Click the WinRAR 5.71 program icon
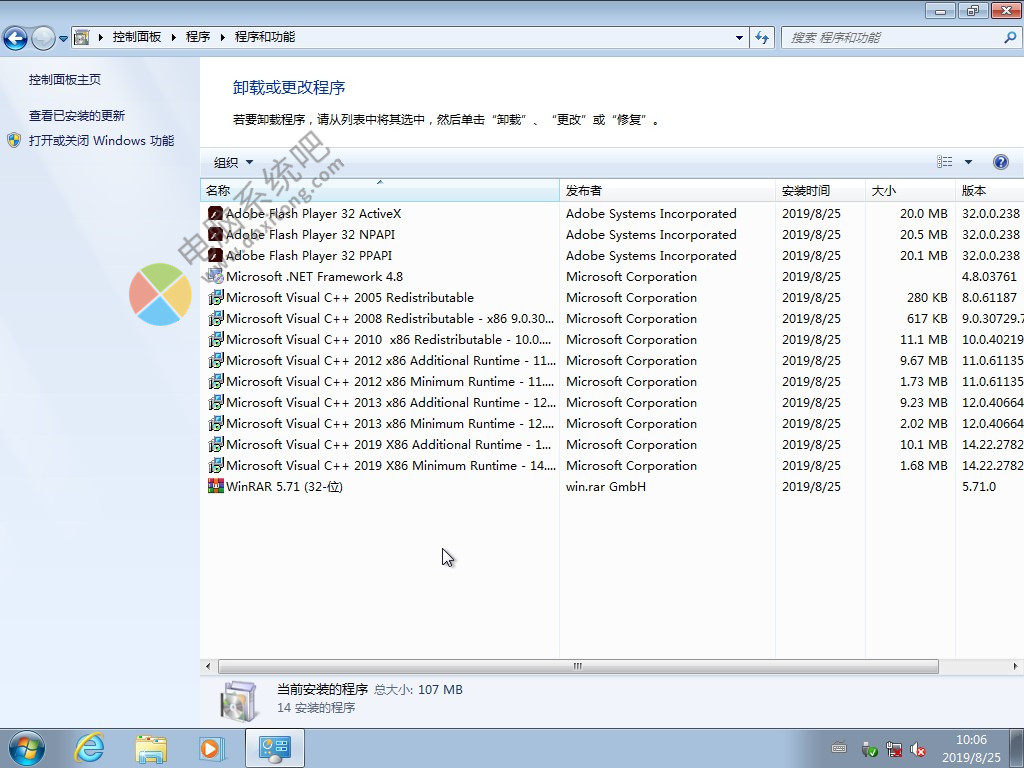The image size is (1024, 768). pos(215,487)
